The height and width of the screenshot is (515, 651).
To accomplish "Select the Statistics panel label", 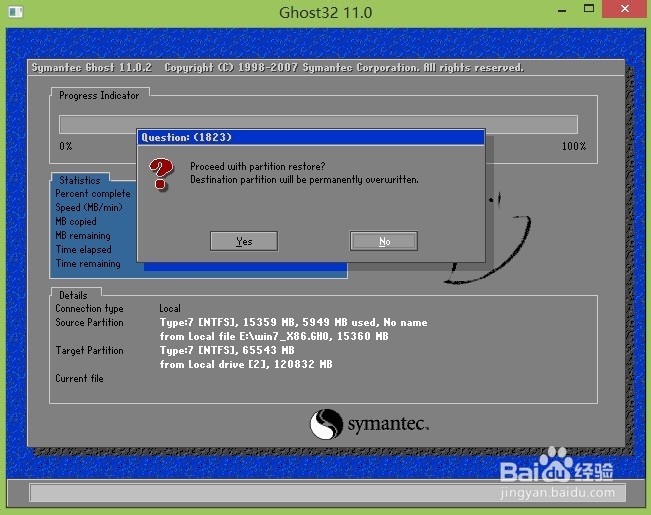I will pos(80,180).
